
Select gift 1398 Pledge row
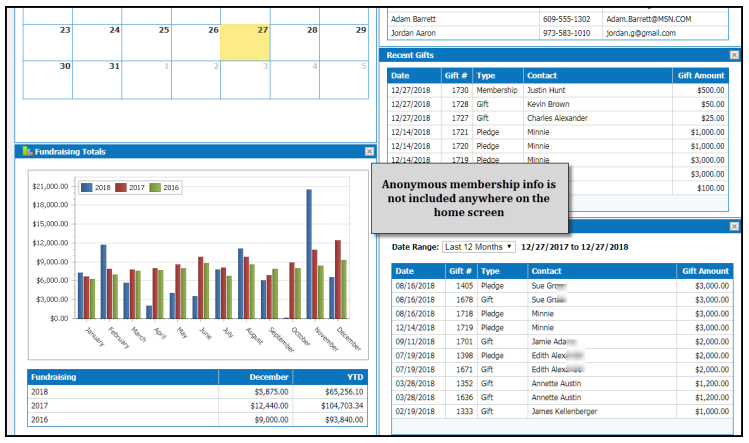(562, 356)
